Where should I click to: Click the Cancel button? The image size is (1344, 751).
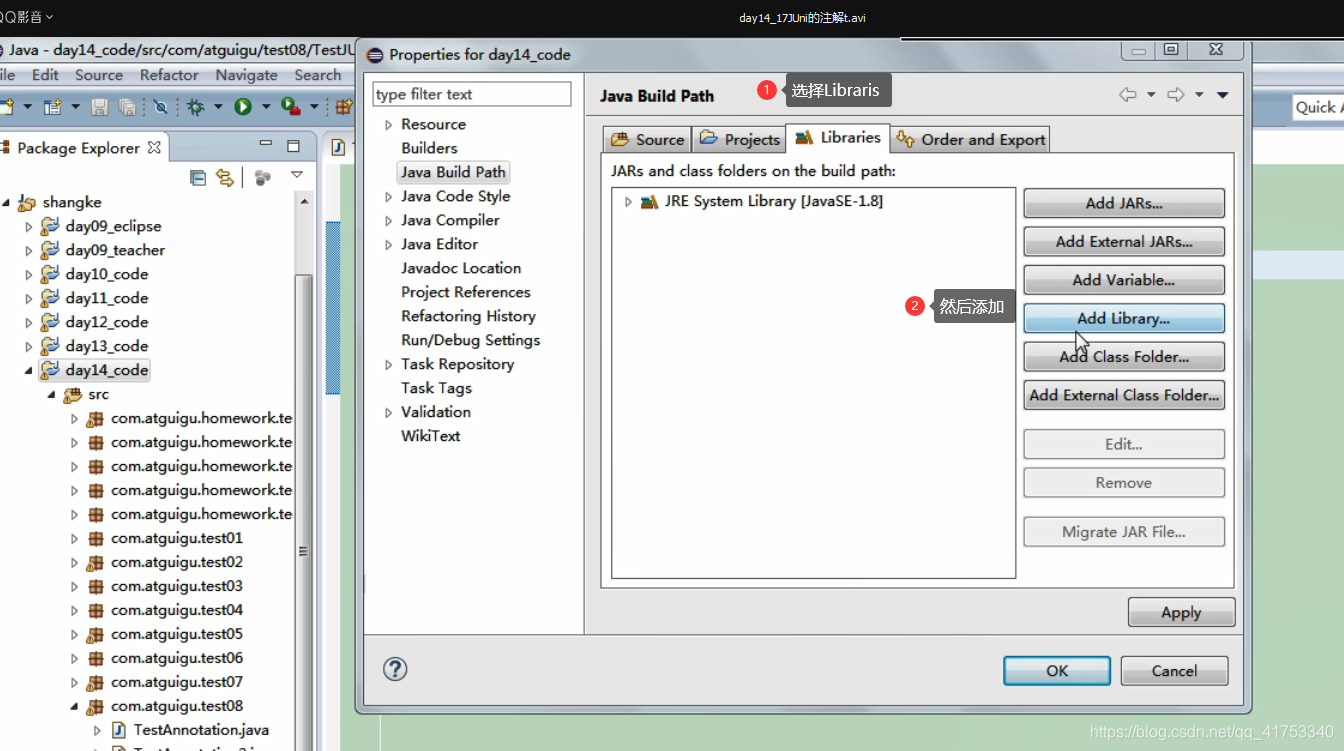coord(1174,670)
